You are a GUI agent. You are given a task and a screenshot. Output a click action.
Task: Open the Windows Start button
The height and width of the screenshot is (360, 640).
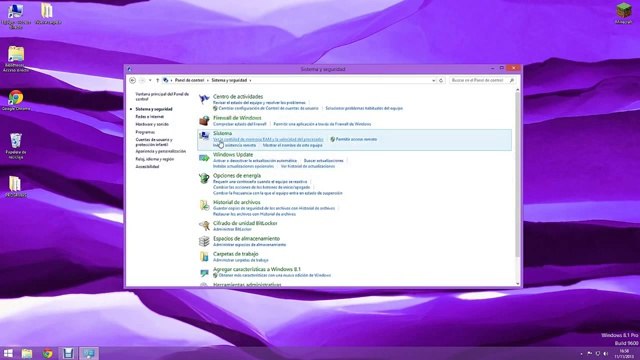tap(8, 353)
